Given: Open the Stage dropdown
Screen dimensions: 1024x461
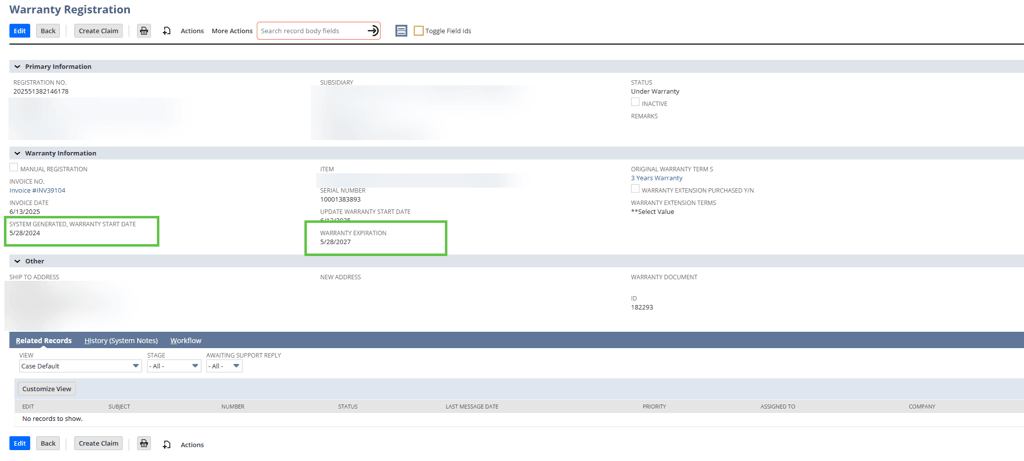Looking at the screenshot, I should pyautogui.click(x=174, y=366).
